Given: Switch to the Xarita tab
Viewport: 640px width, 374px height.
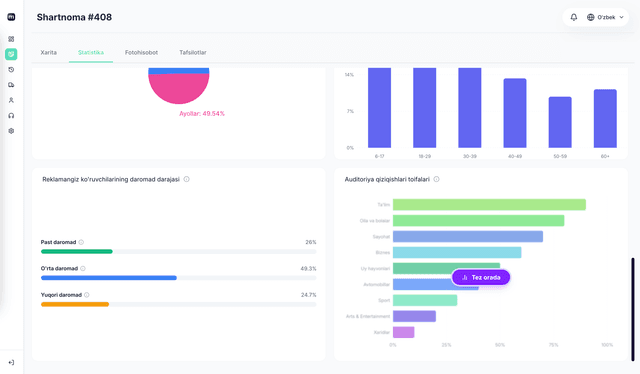Looking at the screenshot, I should [x=49, y=52].
